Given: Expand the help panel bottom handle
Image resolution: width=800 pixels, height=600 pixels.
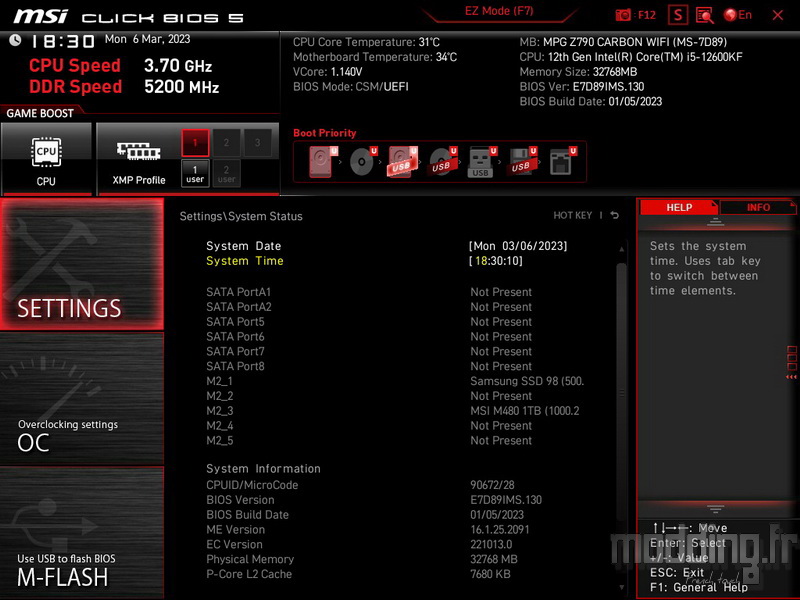Looking at the screenshot, I should coord(715,509).
